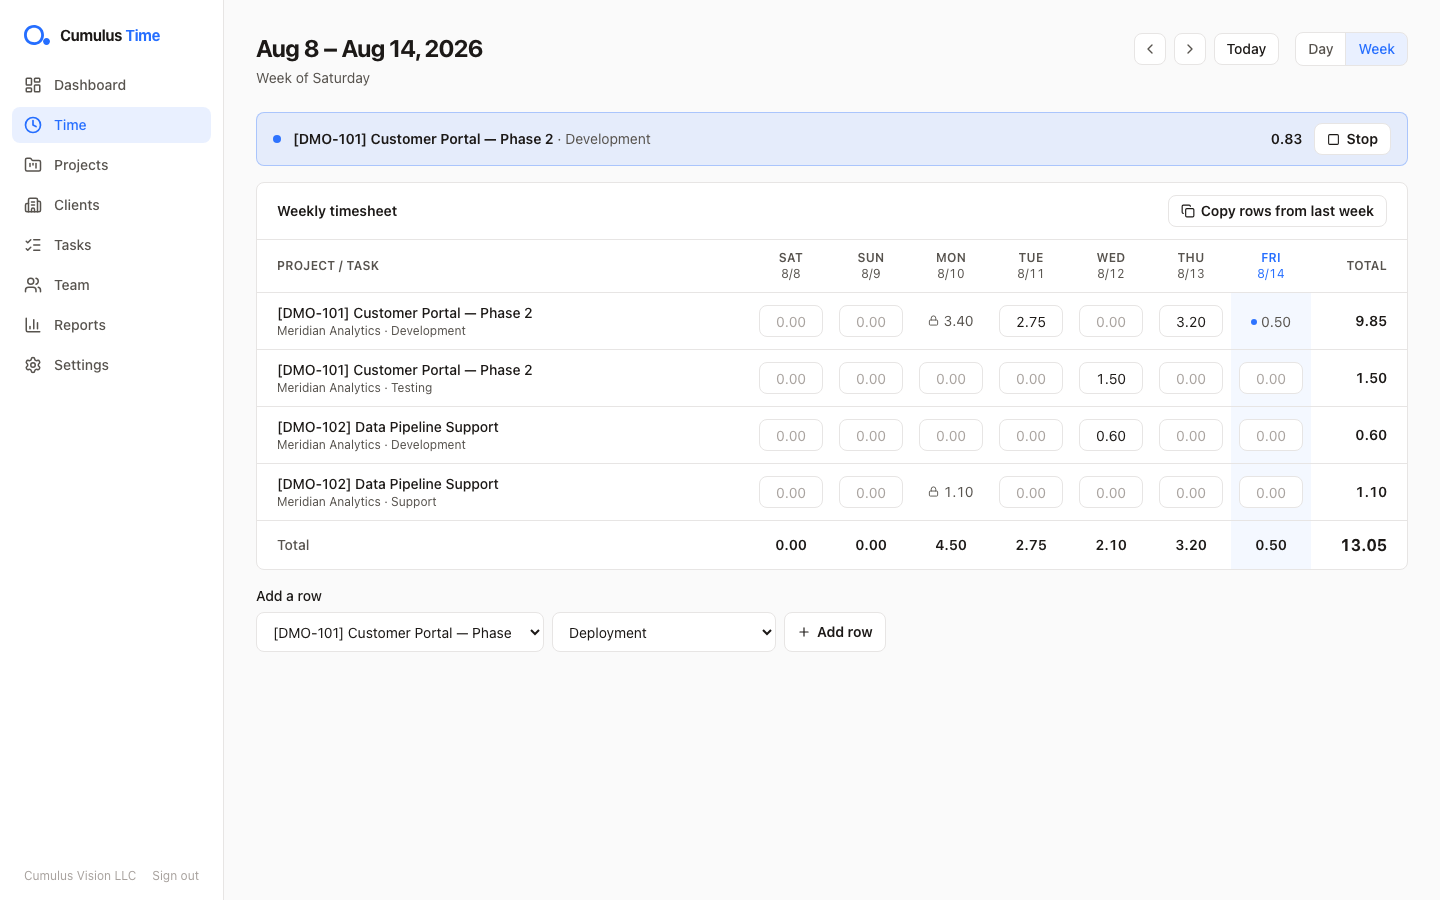Viewport: 1440px width, 900px height.
Task: Click the Cumulus Time logo
Action: (x=92, y=35)
